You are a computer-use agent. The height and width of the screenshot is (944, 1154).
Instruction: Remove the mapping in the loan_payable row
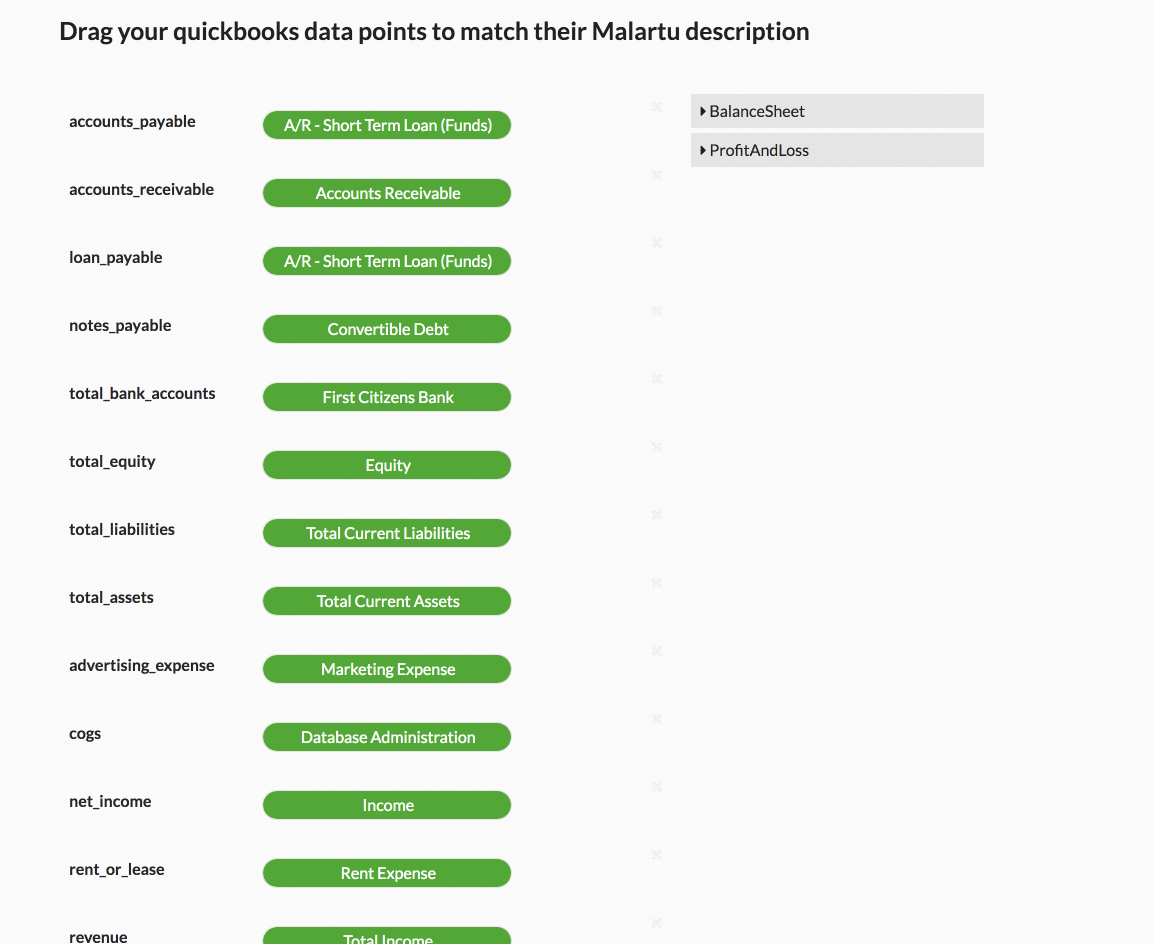click(656, 243)
